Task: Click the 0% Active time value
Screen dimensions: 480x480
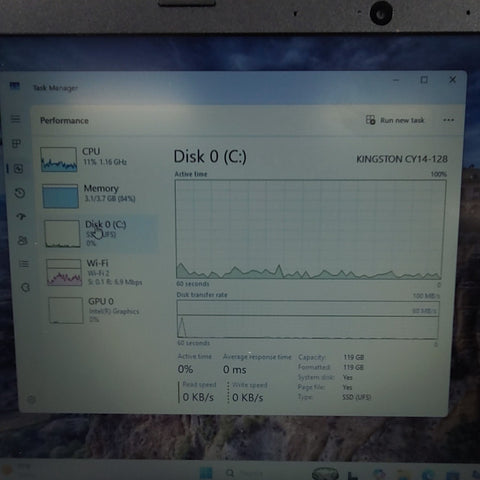Action: 185,369
